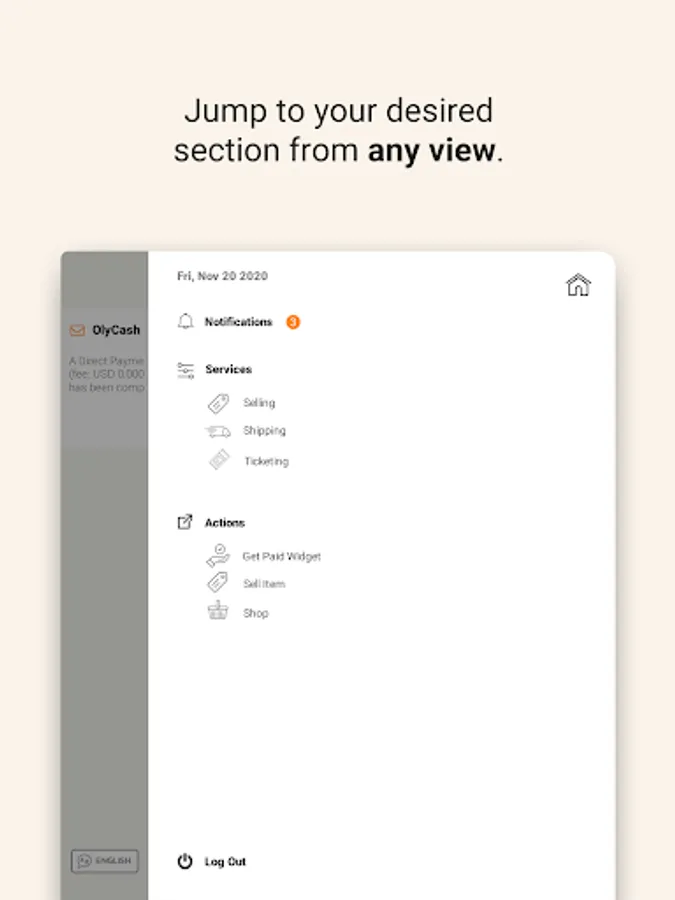Select the Selling service entry
Image resolution: width=675 pixels, height=900 pixels.
tap(259, 403)
